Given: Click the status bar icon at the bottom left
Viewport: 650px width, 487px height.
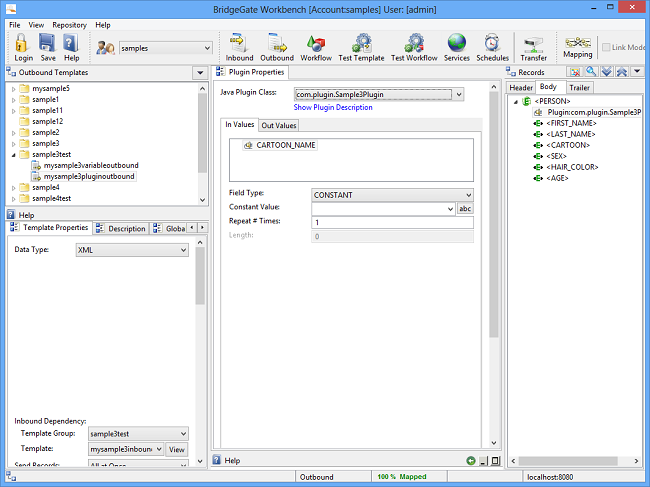Looking at the screenshot, I should pos(11,477).
